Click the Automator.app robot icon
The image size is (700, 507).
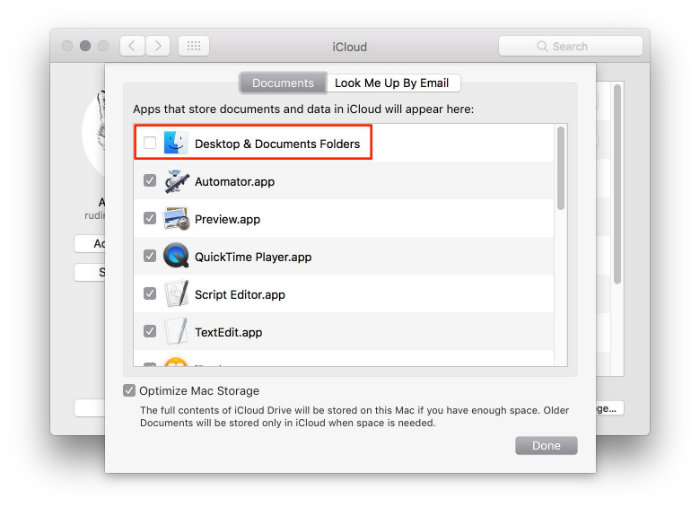(176, 181)
